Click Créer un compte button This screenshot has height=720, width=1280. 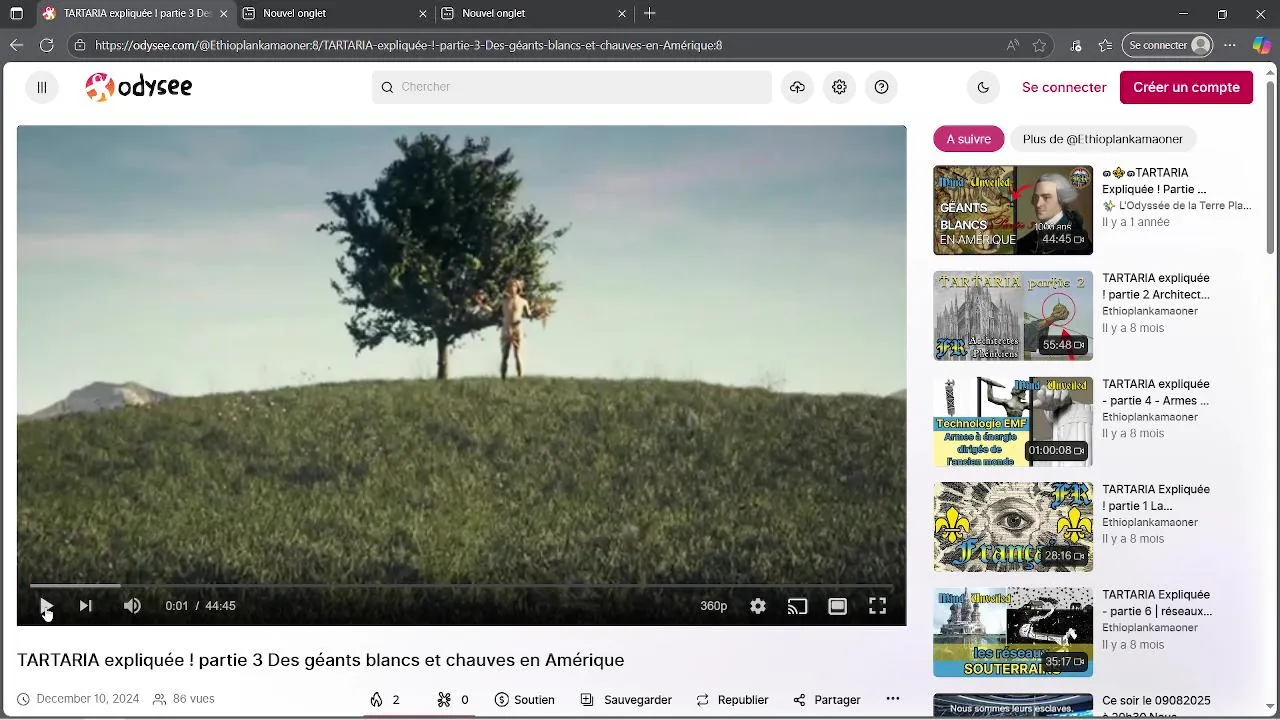(1186, 87)
